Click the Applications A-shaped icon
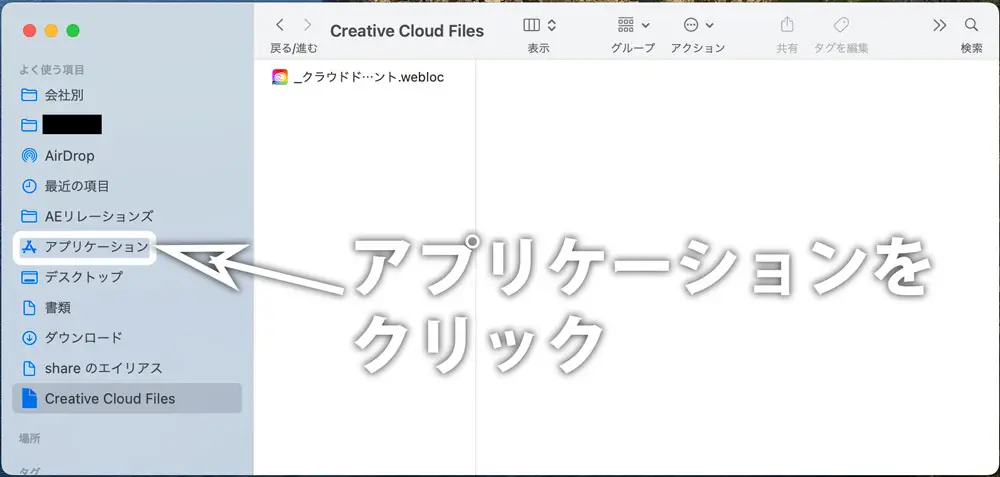The width and height of the screenshot is (1000, 477). pos(29,247)
